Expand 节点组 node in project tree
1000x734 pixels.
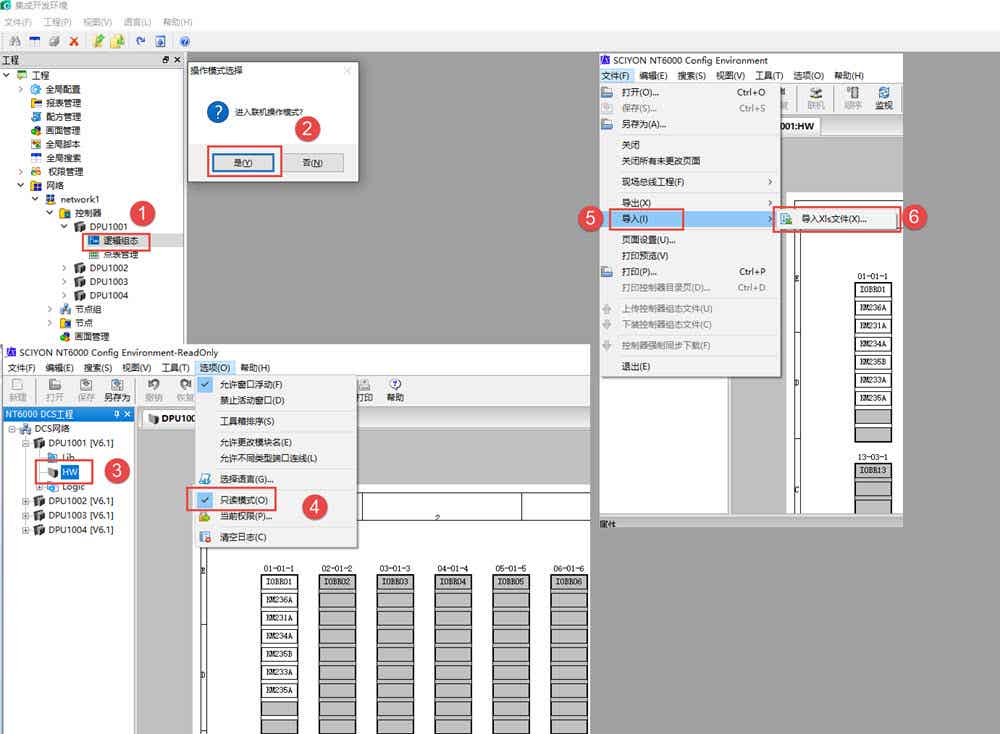50,309
